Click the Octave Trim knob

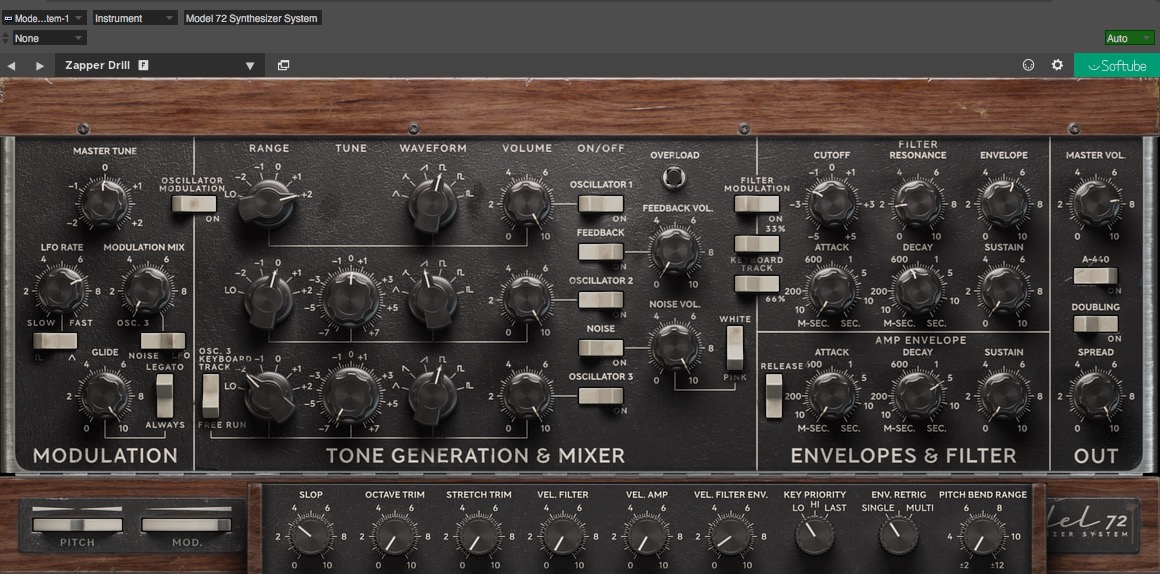click(x=394, y=536)
